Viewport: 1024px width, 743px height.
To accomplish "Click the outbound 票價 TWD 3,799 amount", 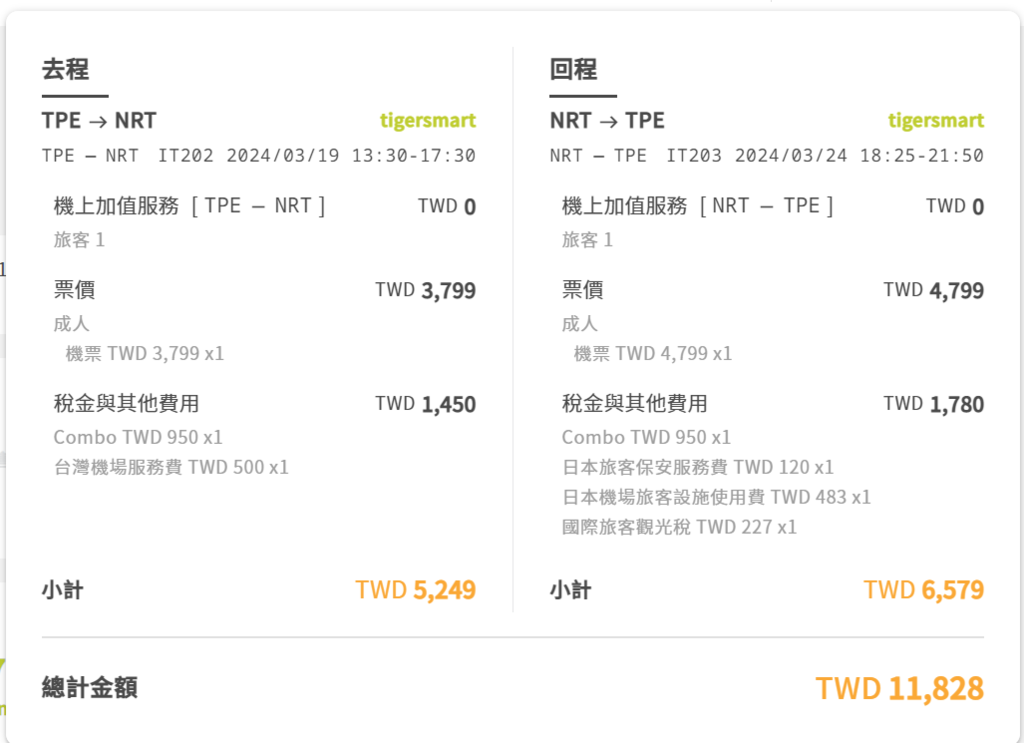I will [x=426, y=290].
